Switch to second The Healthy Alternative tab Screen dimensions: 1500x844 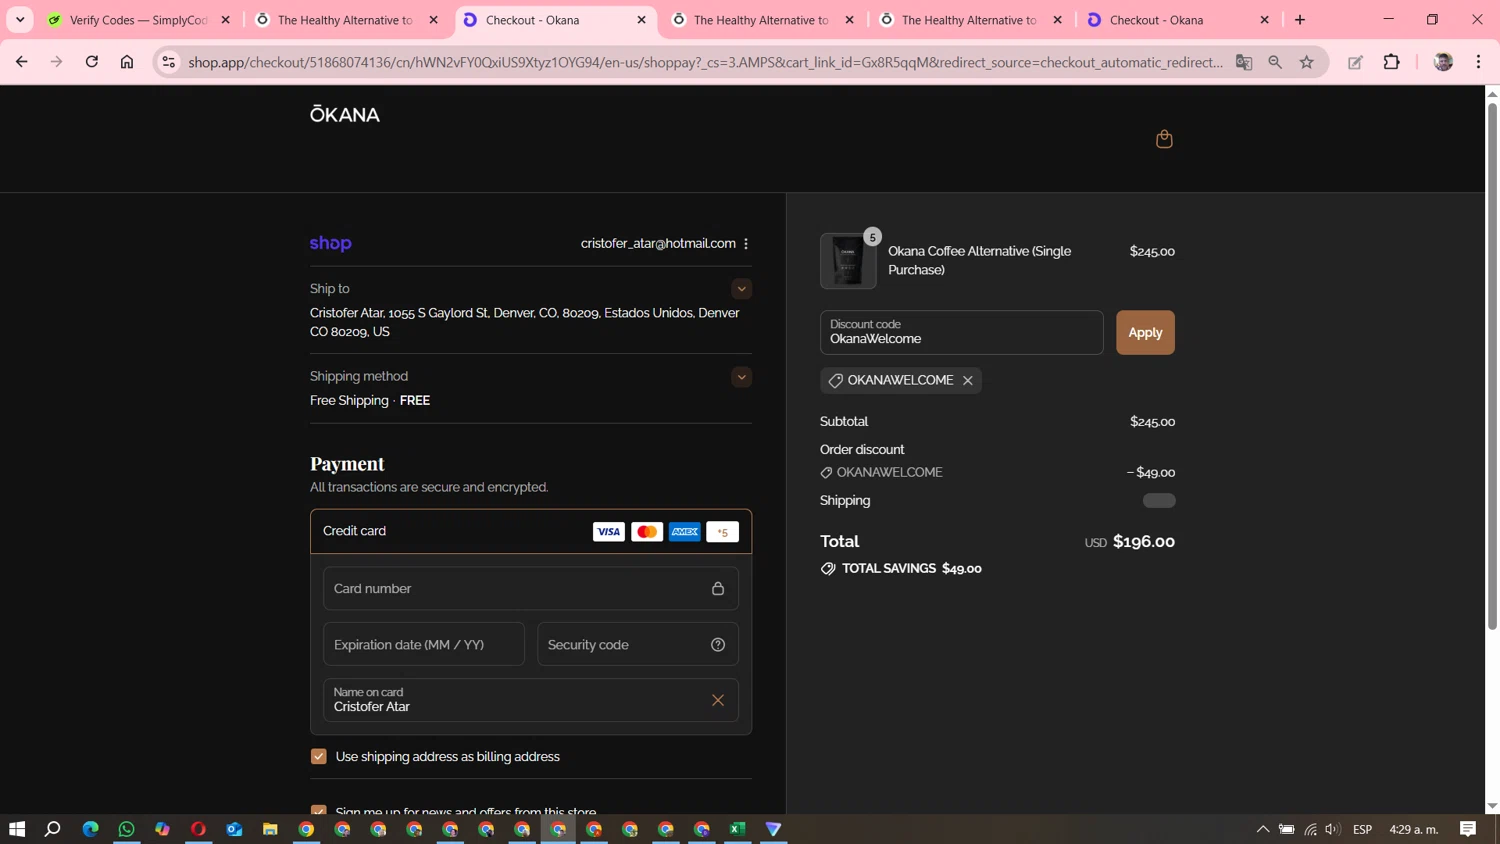click(x=762, y=20)
